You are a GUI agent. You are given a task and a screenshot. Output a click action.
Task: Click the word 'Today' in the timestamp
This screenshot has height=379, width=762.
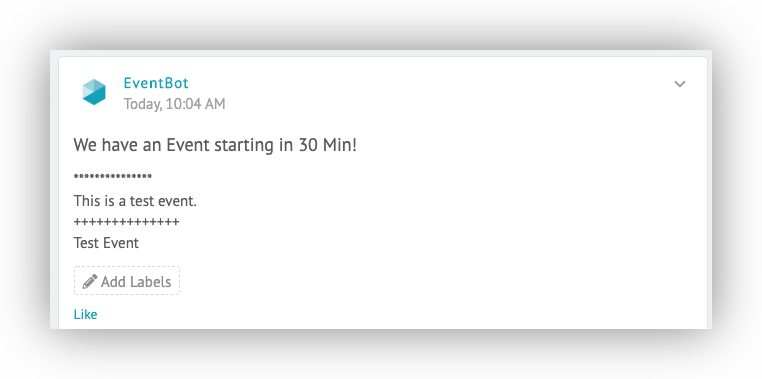coord(142,104)
